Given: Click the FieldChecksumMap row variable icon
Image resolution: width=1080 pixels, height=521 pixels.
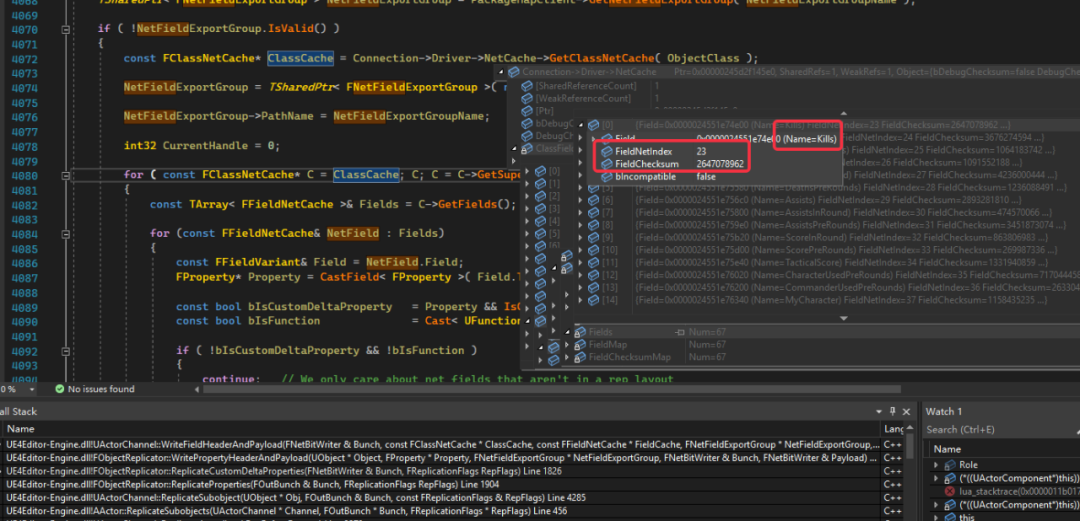Looking at the screenshot, I should [x=579, y=357].
